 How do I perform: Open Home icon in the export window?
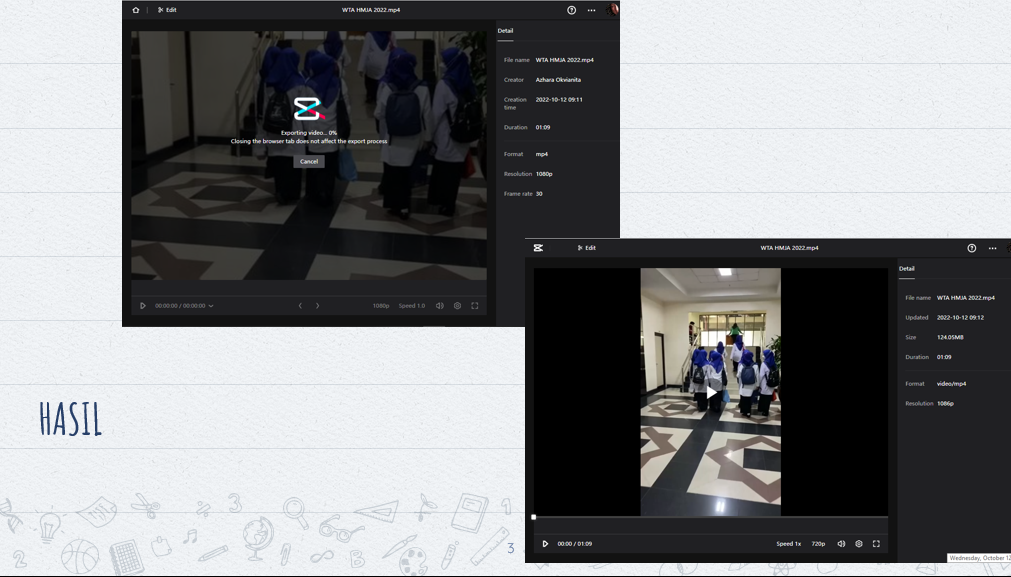coord(135,10)
